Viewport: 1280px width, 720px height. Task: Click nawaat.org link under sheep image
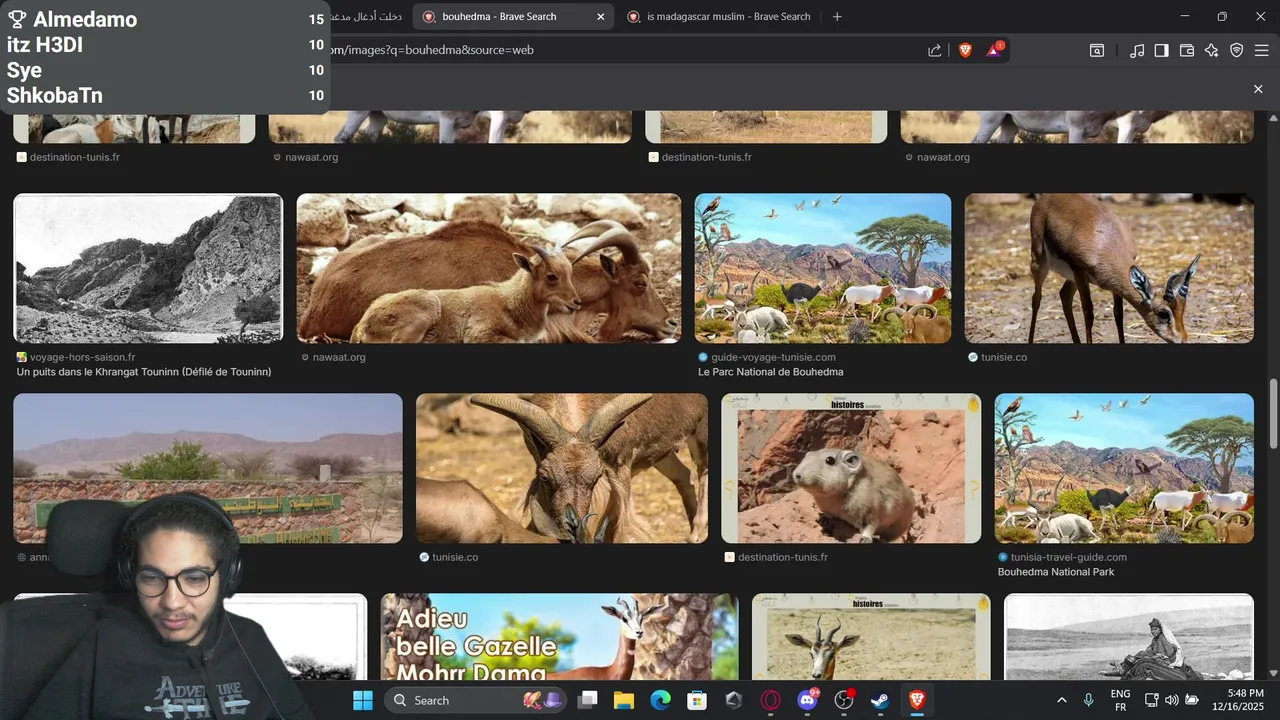pyautogui.click(x=339, y=357)
